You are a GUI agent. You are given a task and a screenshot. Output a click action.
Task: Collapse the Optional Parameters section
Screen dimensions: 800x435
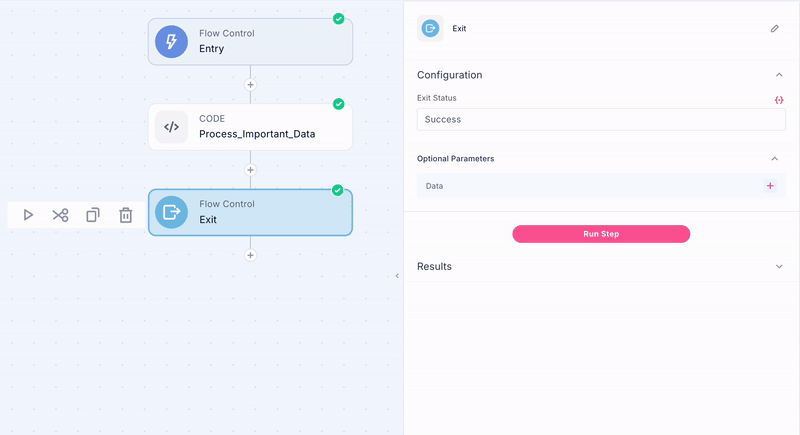(x=774, y=158)
